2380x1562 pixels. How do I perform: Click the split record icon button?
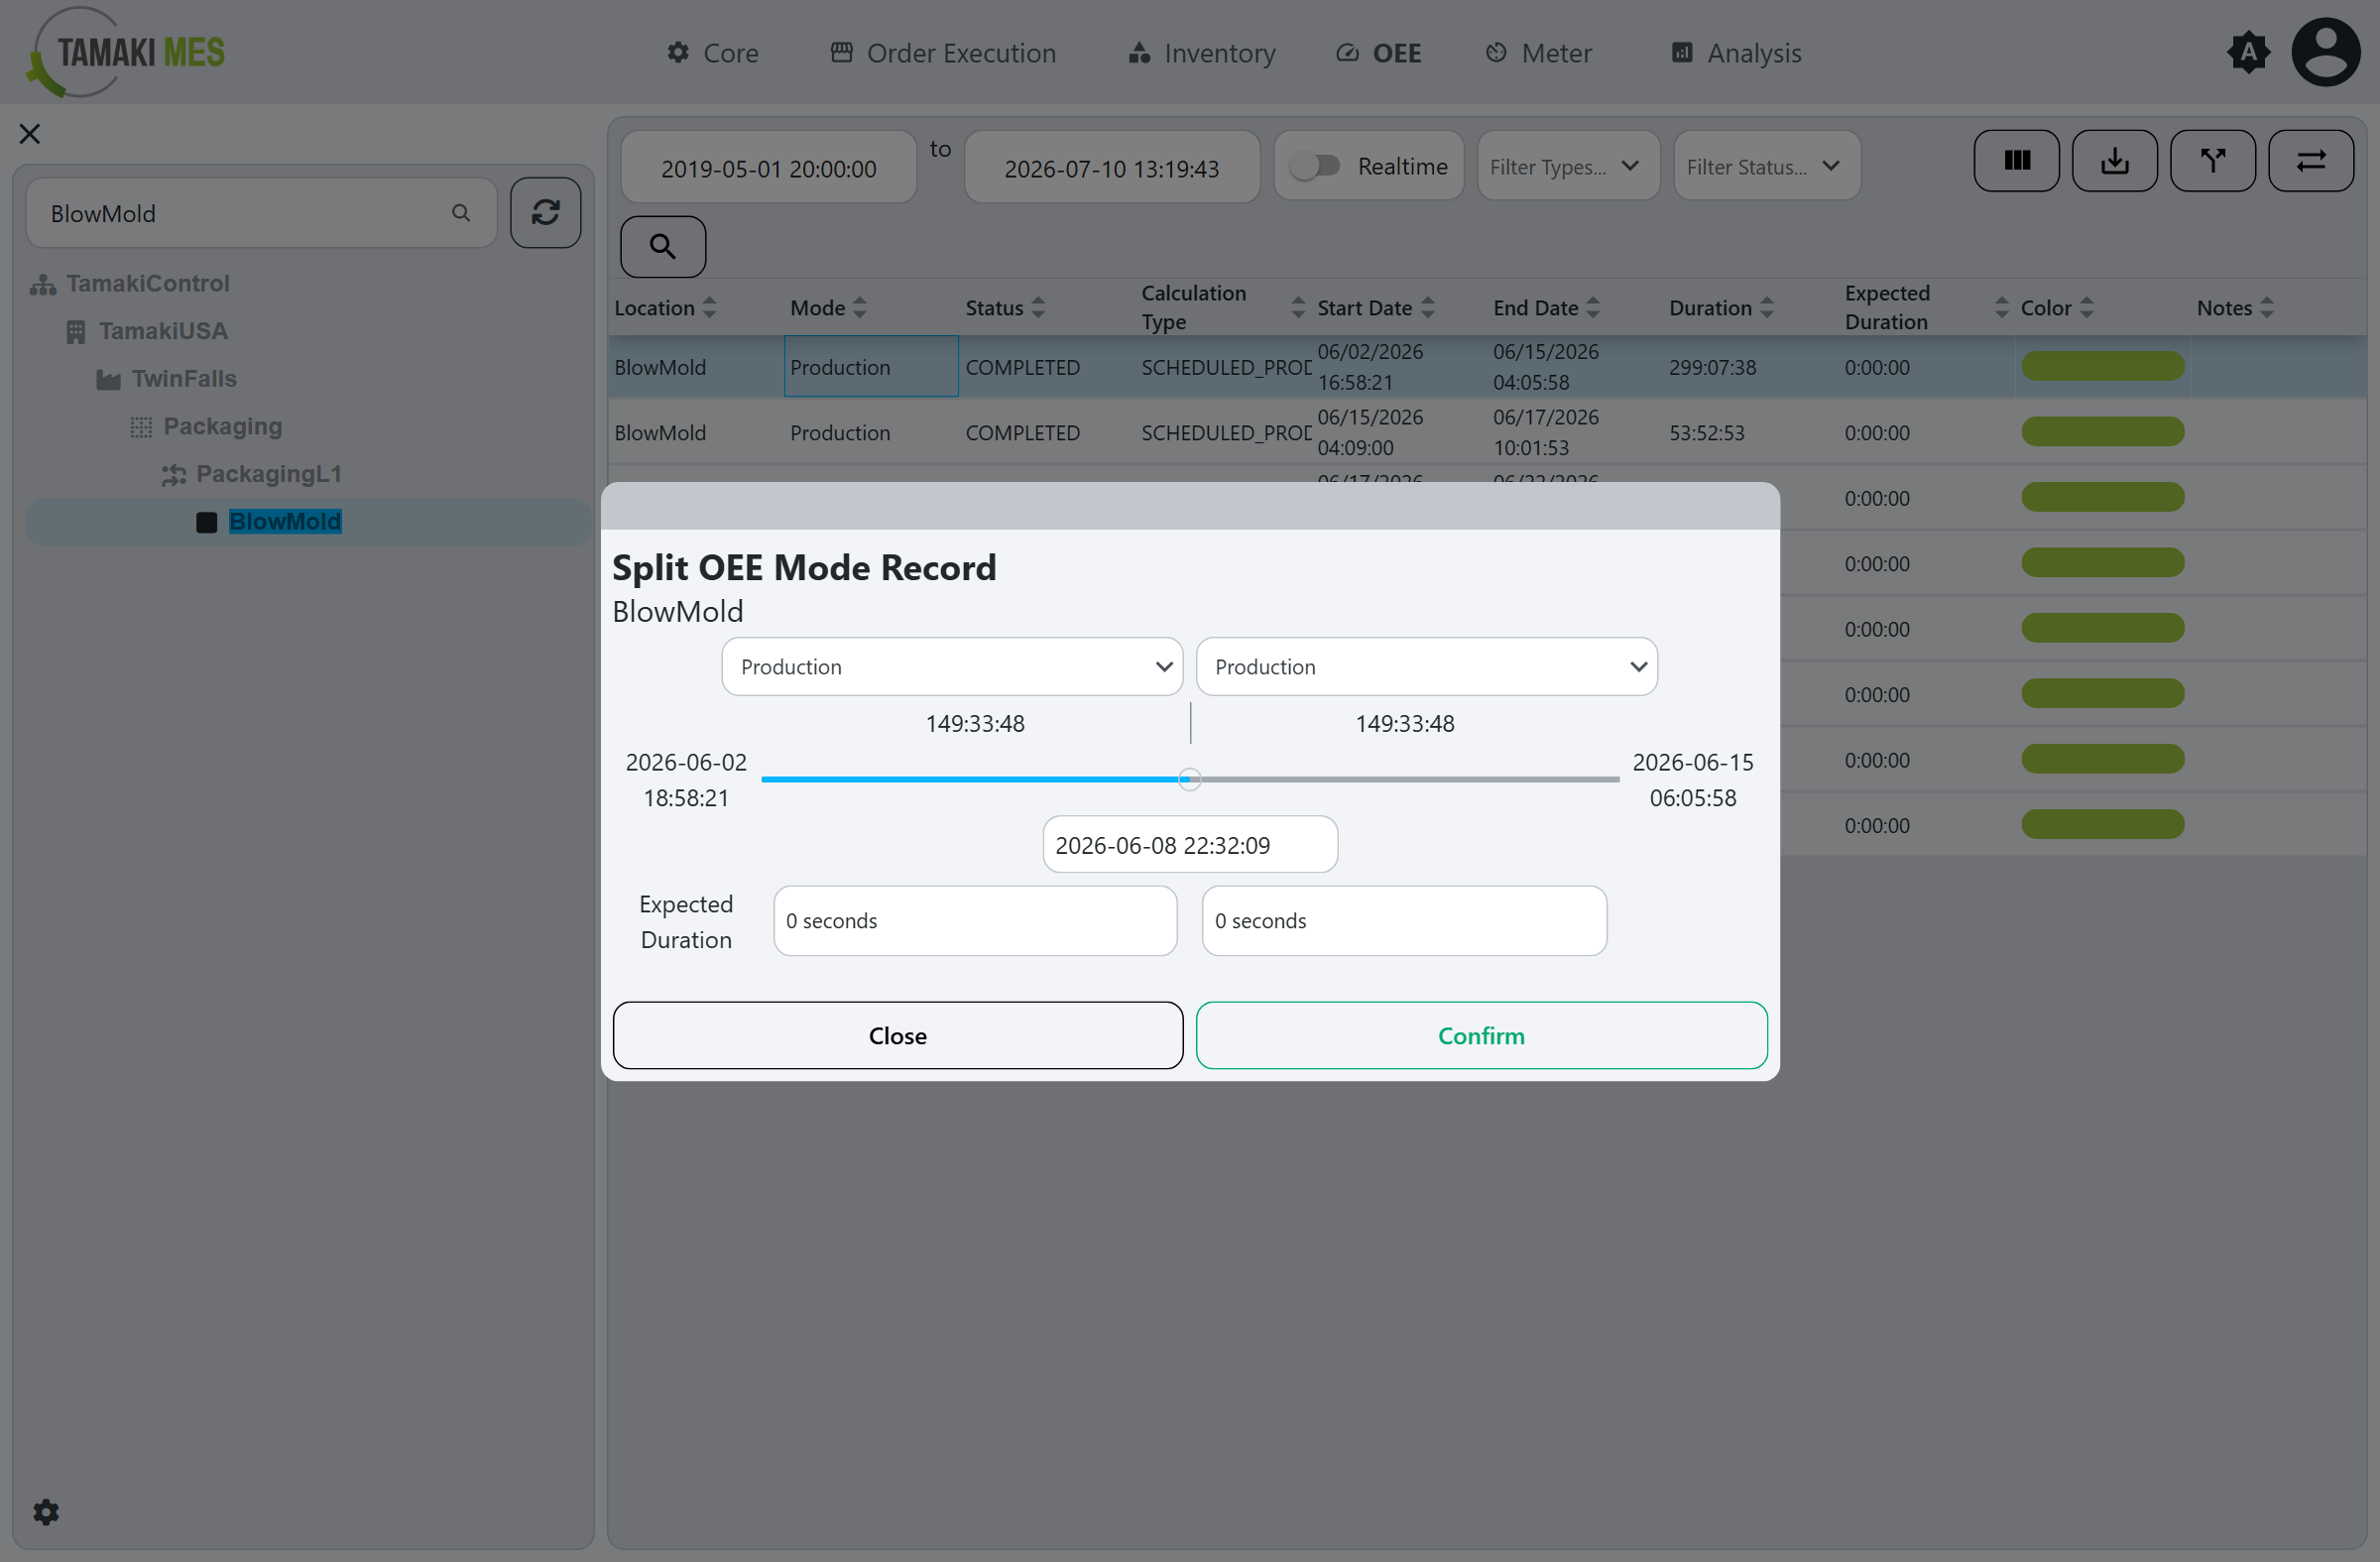pyautogui.click(x=2212, y=160)
